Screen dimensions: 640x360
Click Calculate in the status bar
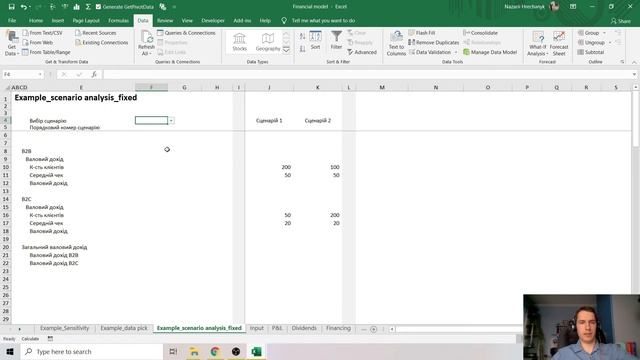tap(30, 339)
